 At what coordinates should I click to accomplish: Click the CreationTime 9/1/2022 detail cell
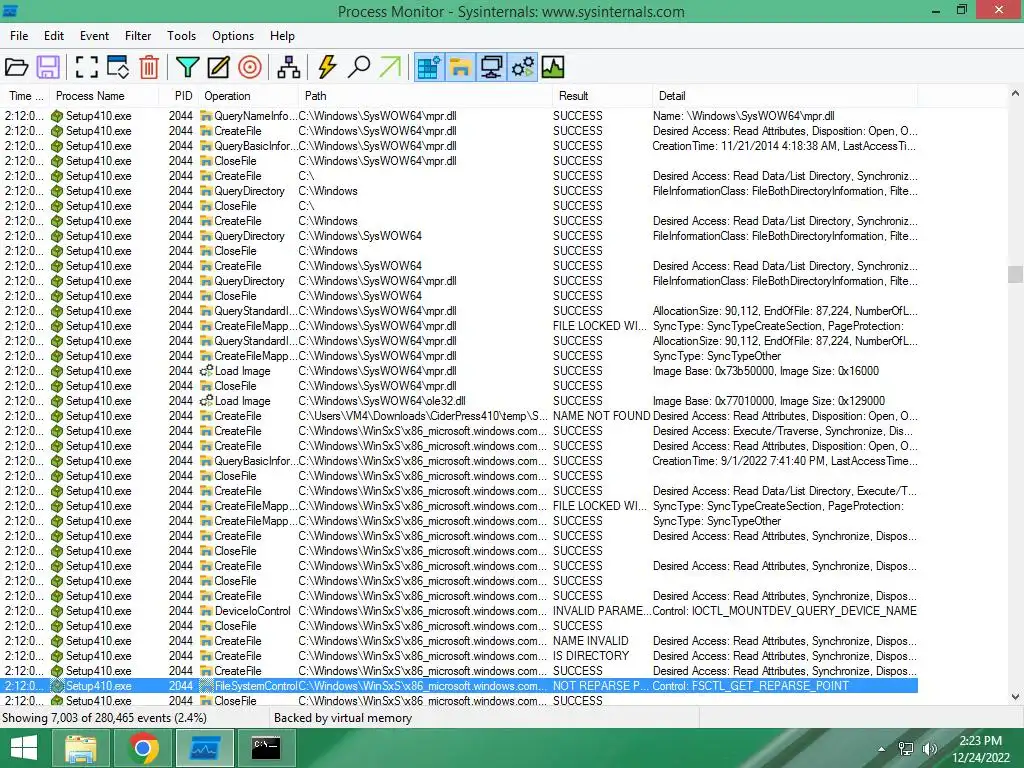(784, 461)
